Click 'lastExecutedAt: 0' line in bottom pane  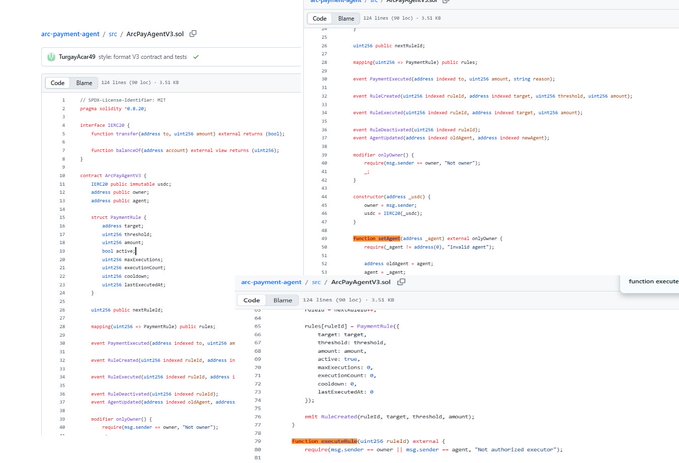(x=345, y=392)
